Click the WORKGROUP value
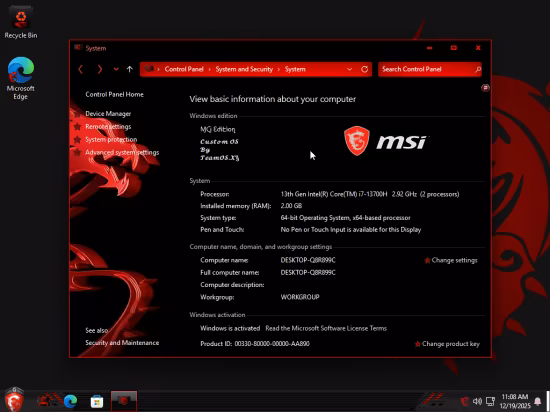The height and width of the screenshot is (412, 550). click(300, 297)
